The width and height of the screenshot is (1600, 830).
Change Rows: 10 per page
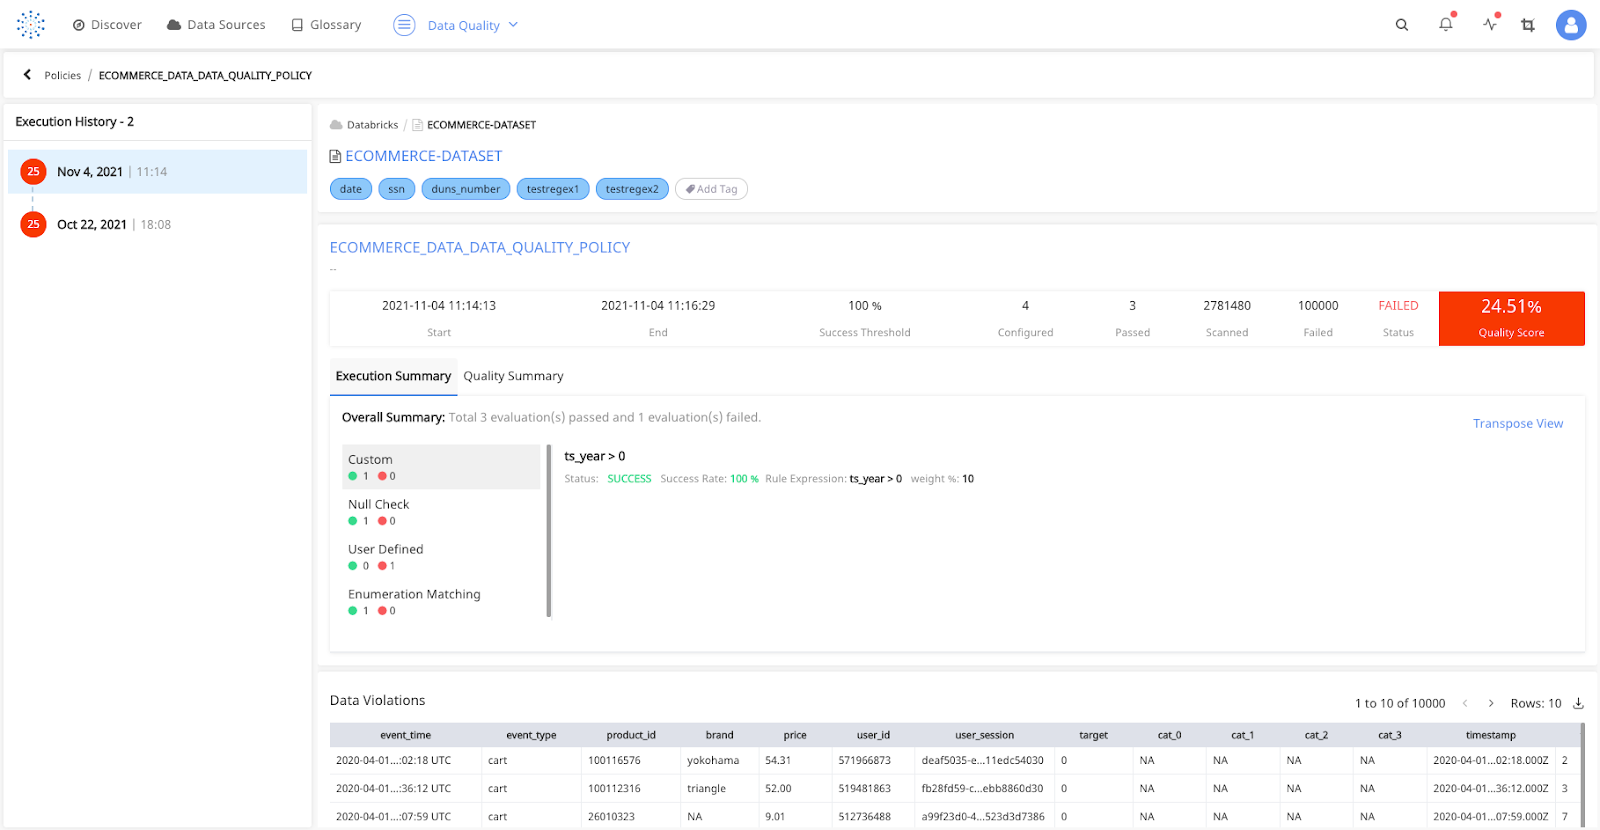1536,704
